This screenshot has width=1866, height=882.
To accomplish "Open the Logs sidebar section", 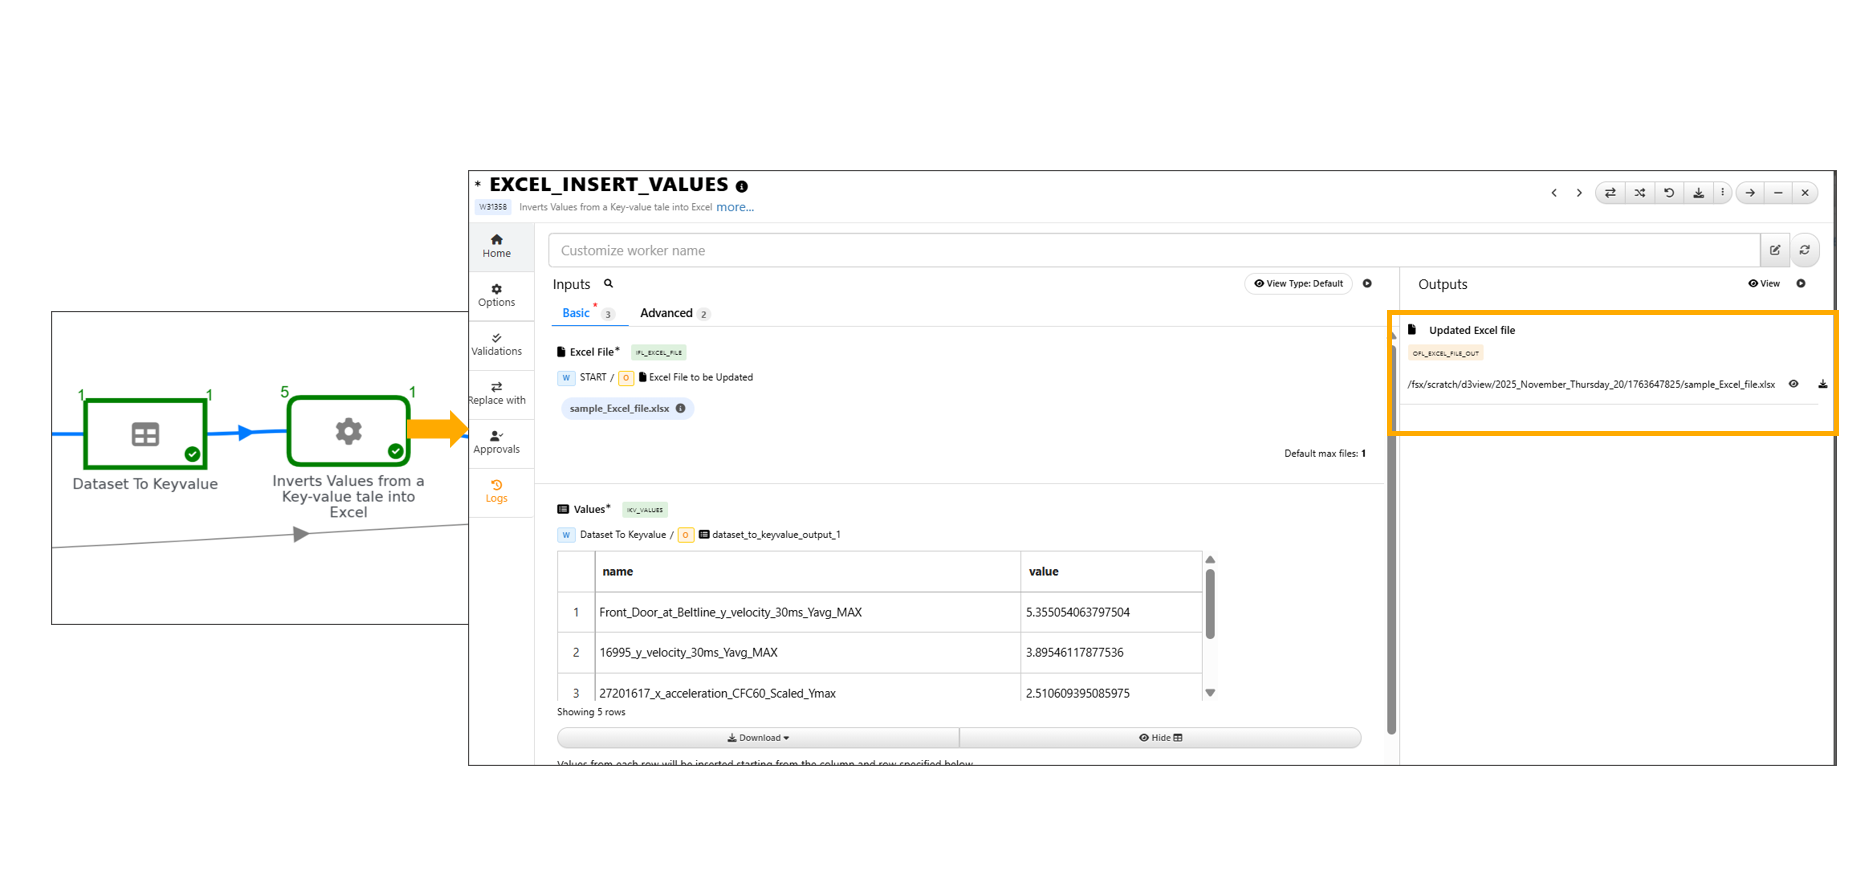I will [497, 491].
